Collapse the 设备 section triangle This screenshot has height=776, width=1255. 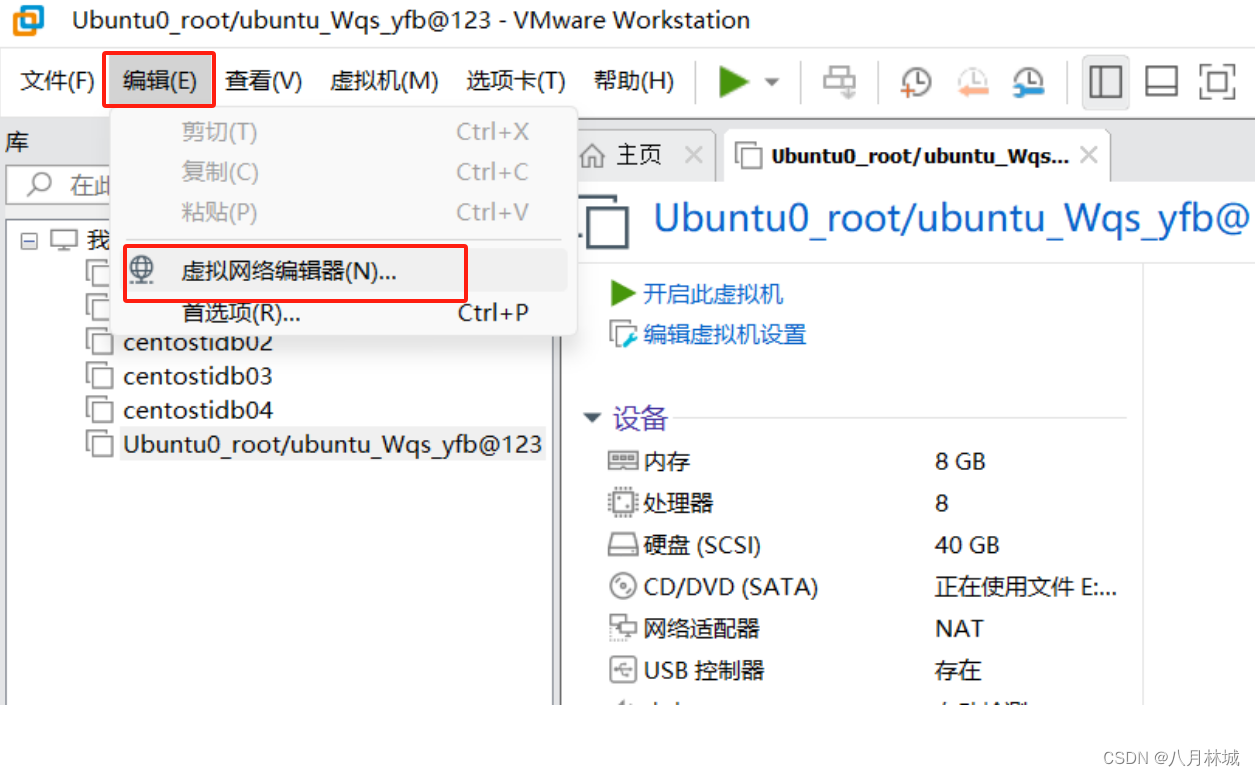click(593, 418)
